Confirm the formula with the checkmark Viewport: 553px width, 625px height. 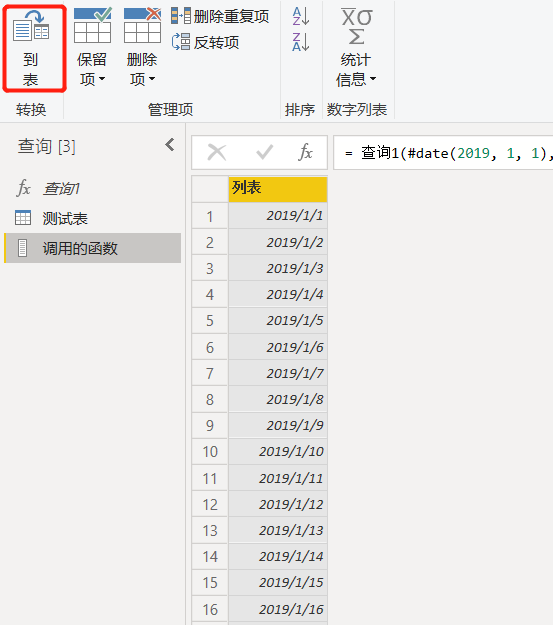point(264,153)
